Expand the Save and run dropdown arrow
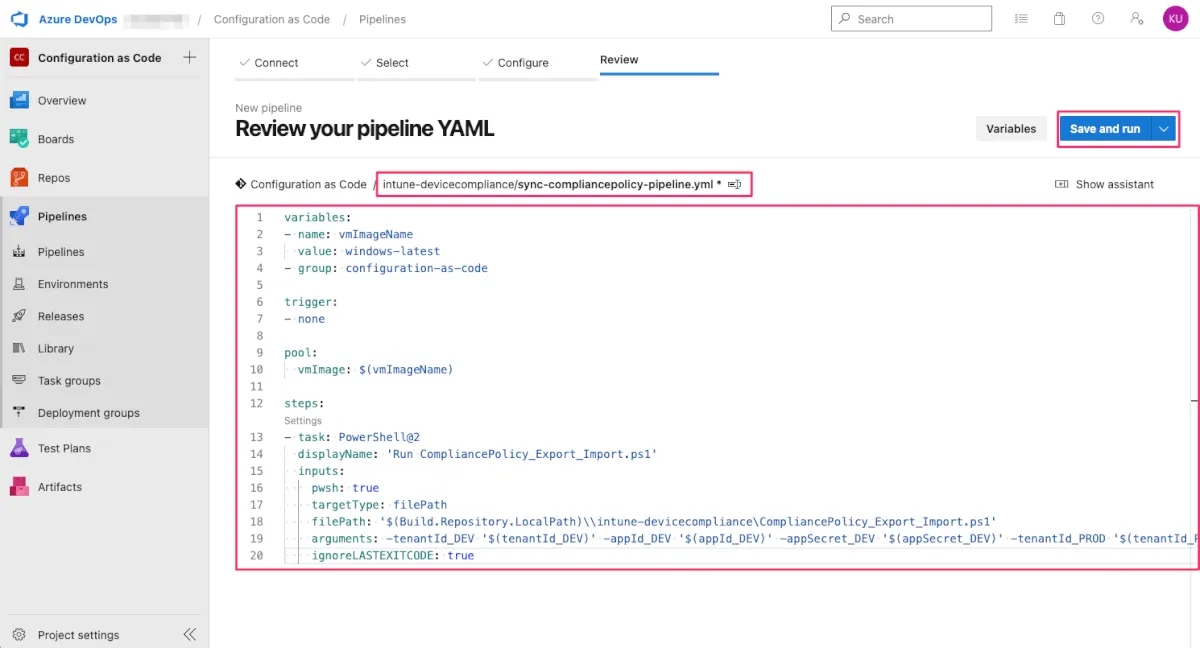1200x648 pixels. 1163,129
